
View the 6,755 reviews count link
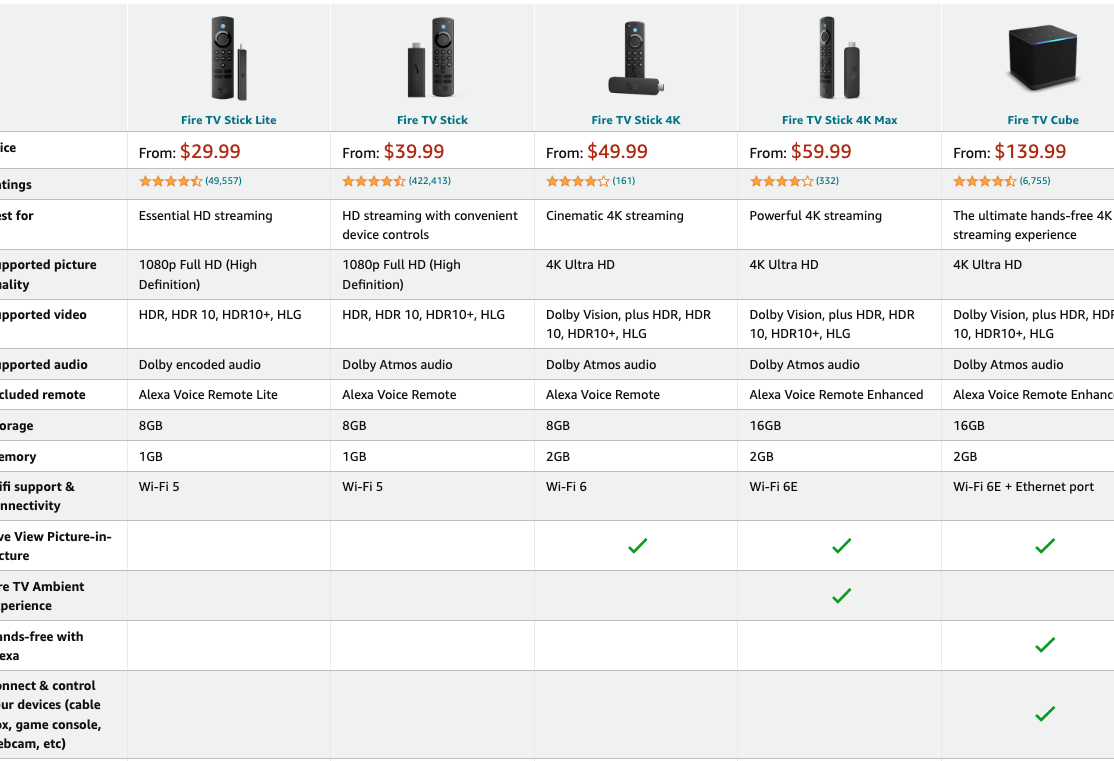[x=1035, y=181]
